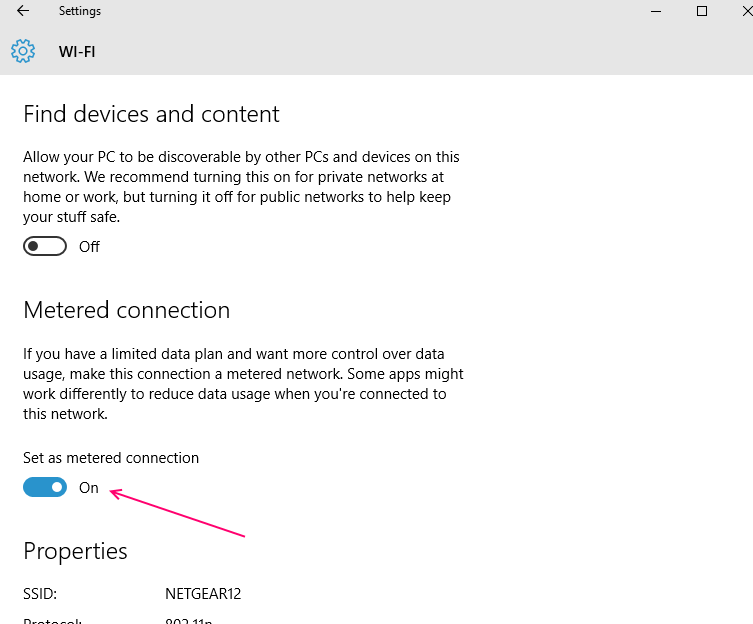
Task: Click the 'If you have a limited data plan' paragraph
Action: click(243, 384)
